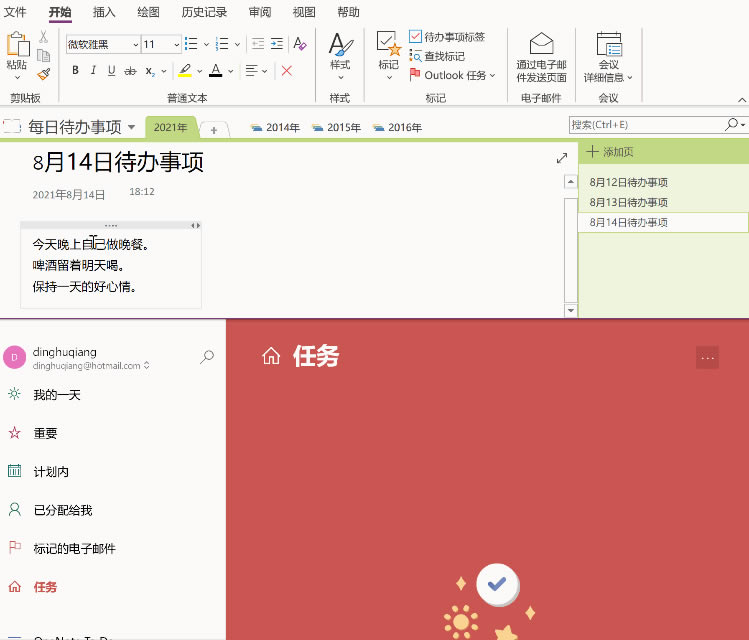Expand the Outlook 任务 dropdown
749x640 pixels.
point(492,75)
